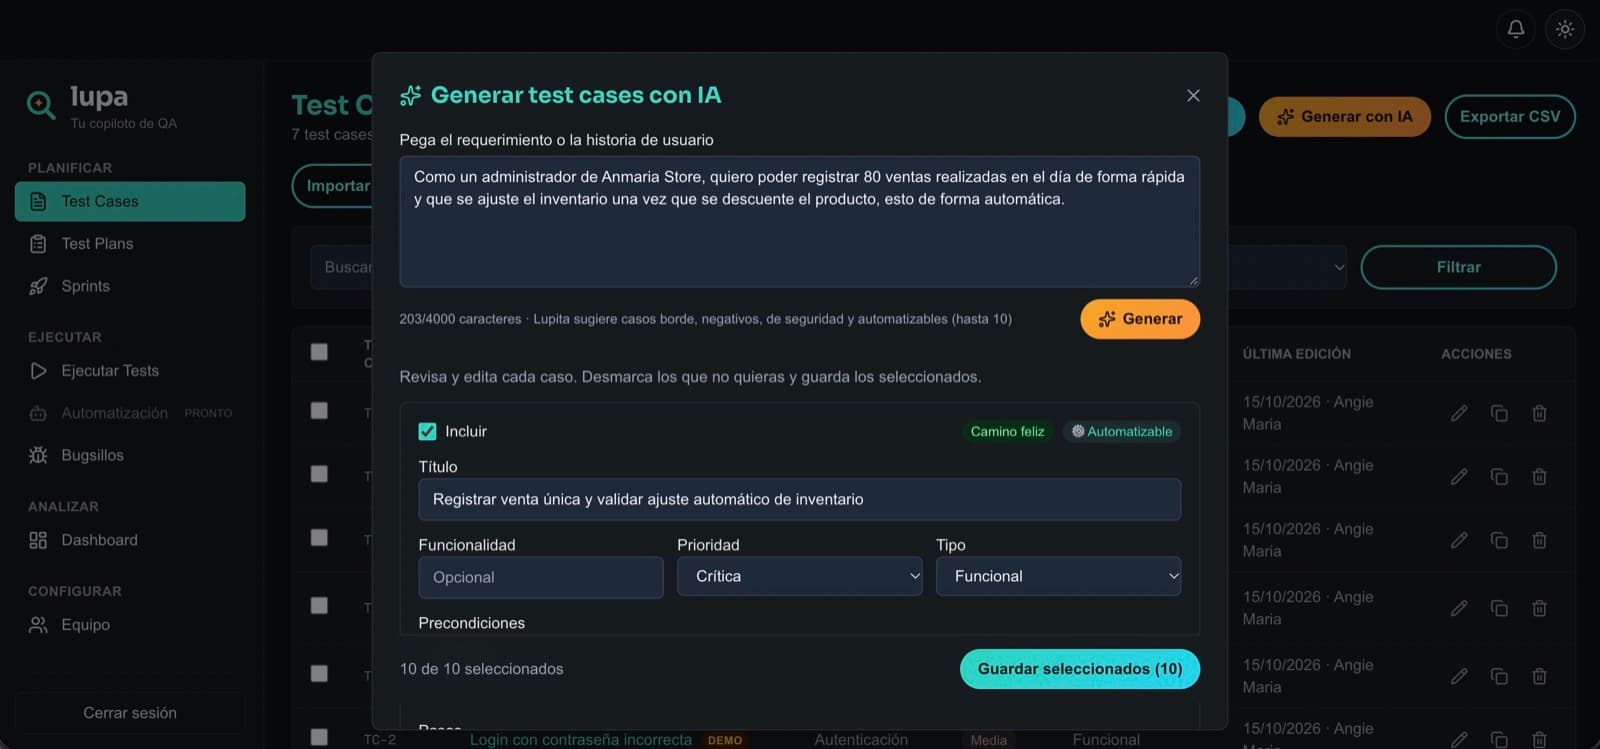Uncheck the Incluir checkbox
The width and height of the screenshot is (1600, 749).
427,431
